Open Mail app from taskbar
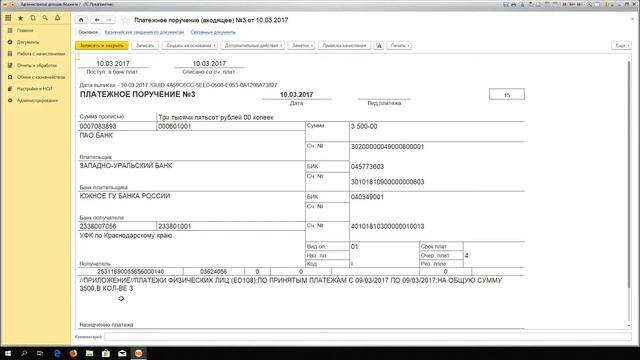Screen dimensions: 640x360 tap(122, 353)
